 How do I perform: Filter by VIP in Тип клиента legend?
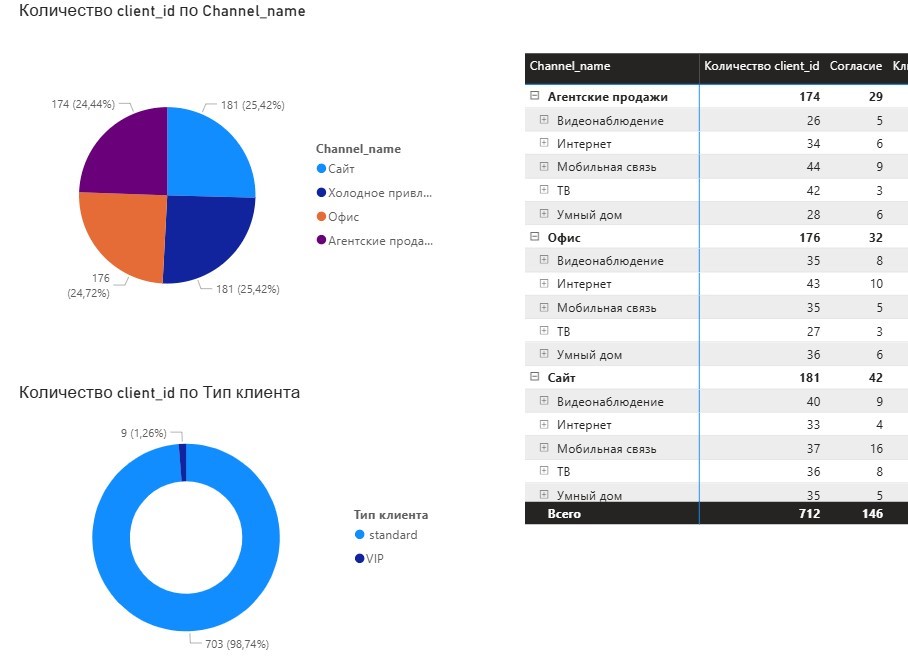[374, 559]
